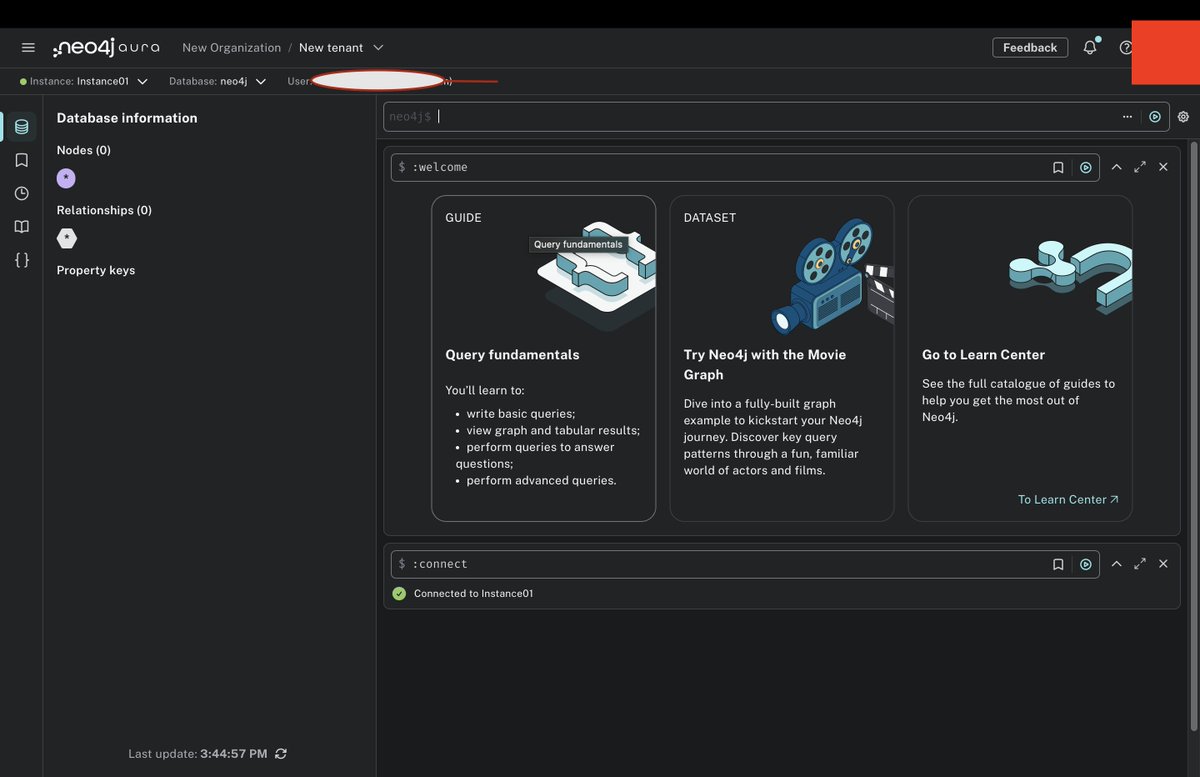Expand :welcome frame to fullscreen
The height and width of the screenshot is (777, 1200).
click(1140, 167)
